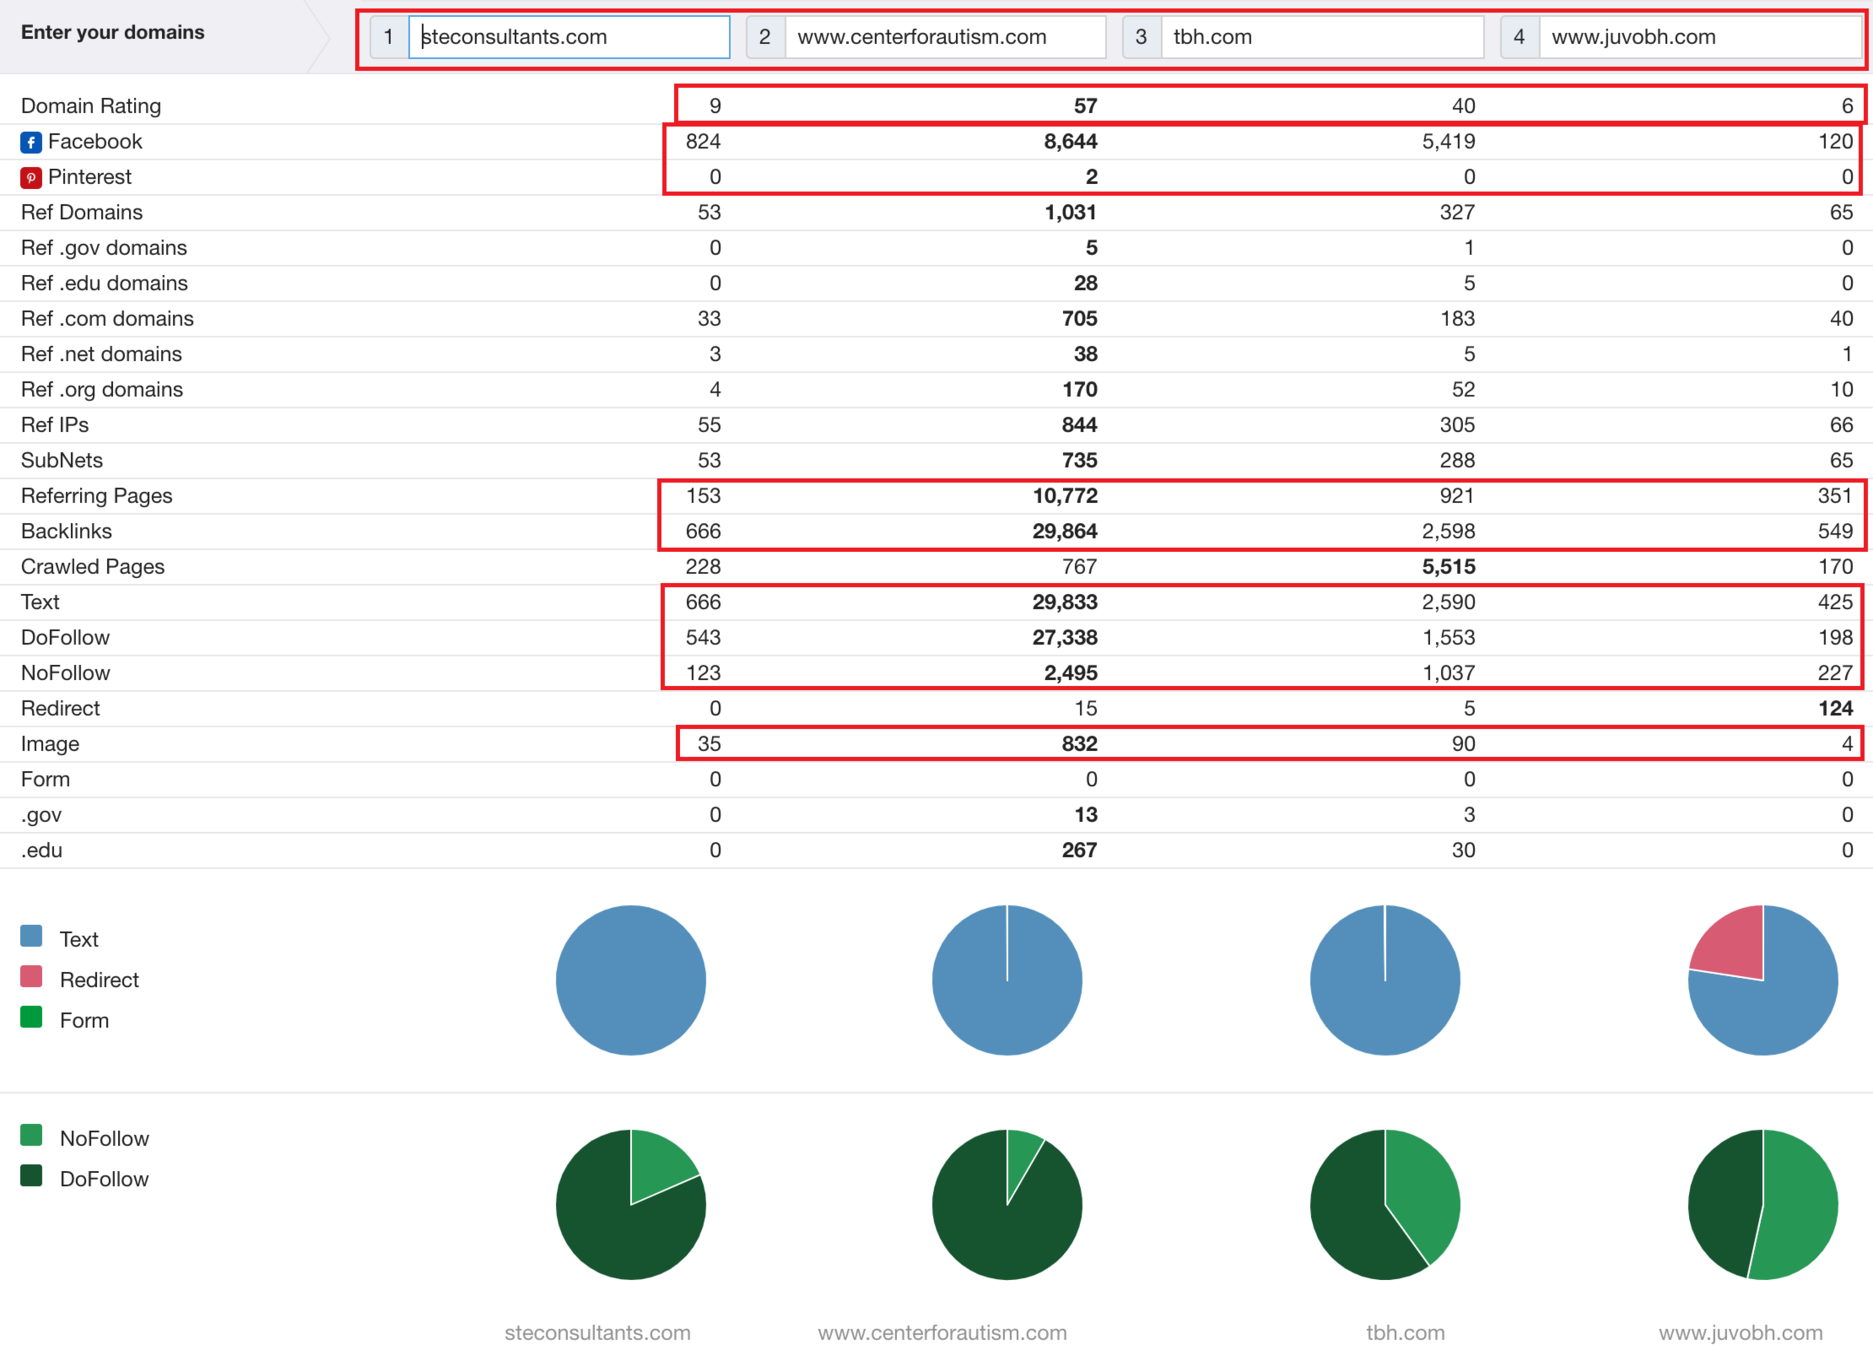
Task: Click the Image value 832
Action: point(1079,744)
